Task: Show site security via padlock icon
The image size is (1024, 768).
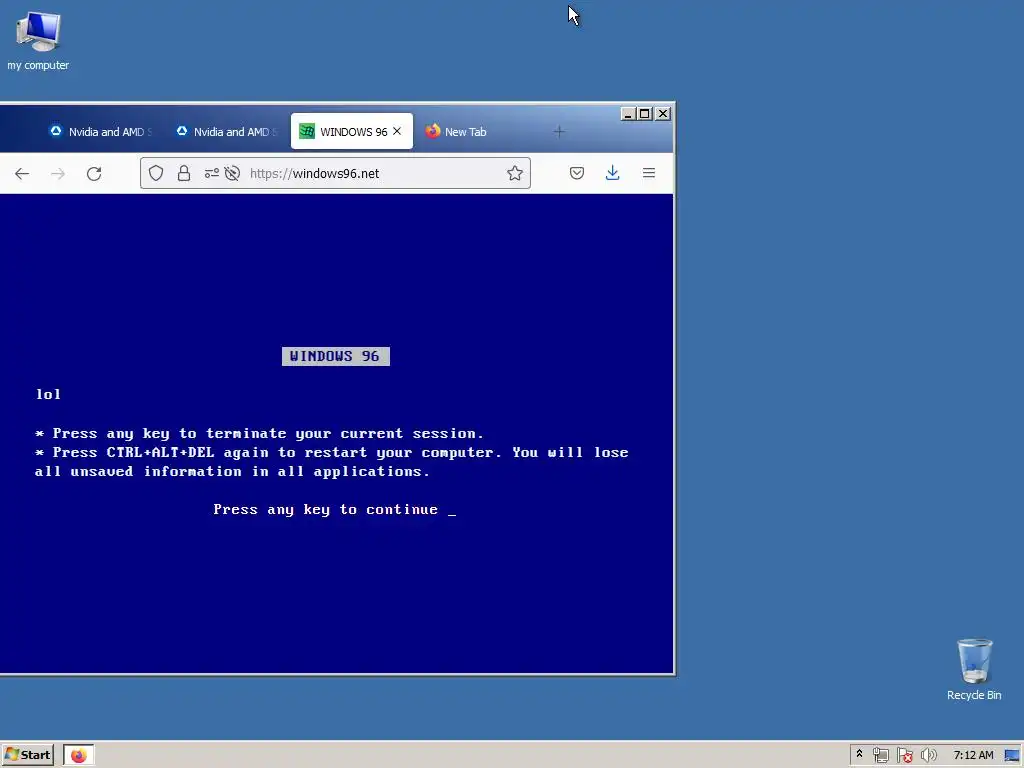Action: click(x=184, y=173)
